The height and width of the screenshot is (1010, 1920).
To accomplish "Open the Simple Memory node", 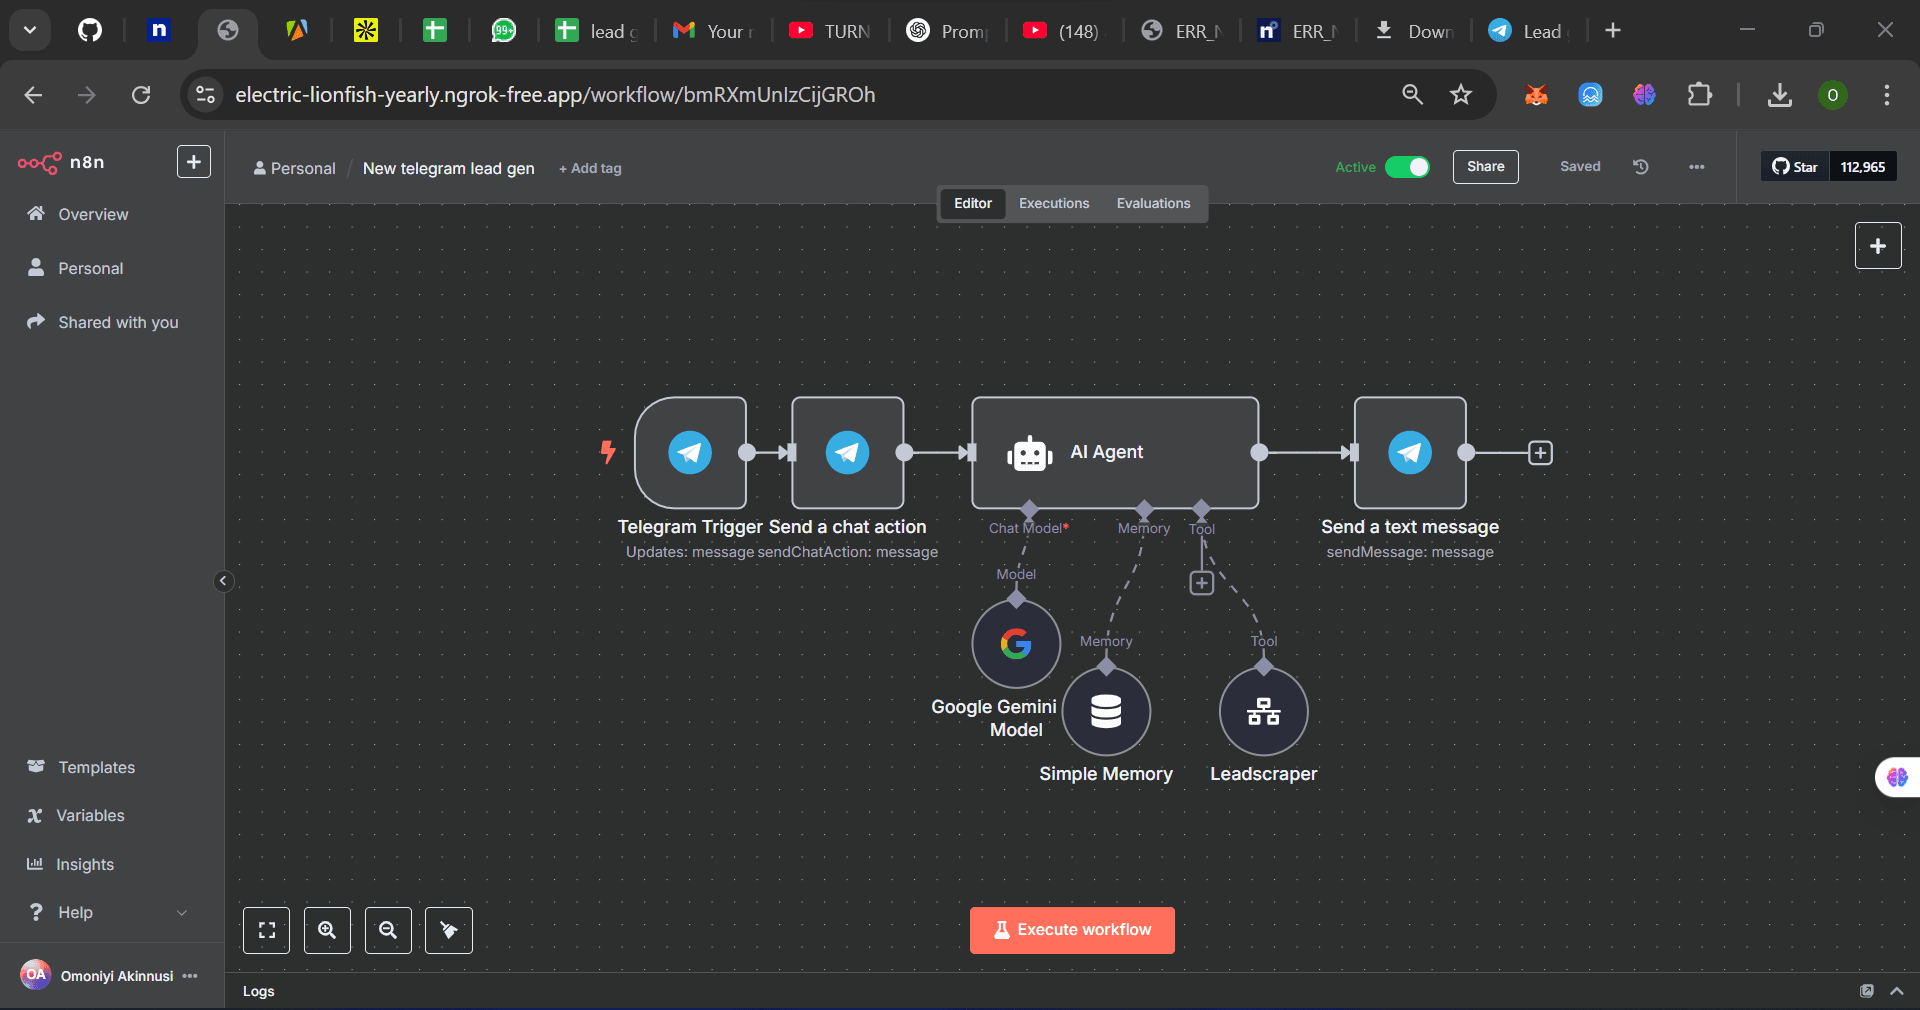I will point(1106,711).
